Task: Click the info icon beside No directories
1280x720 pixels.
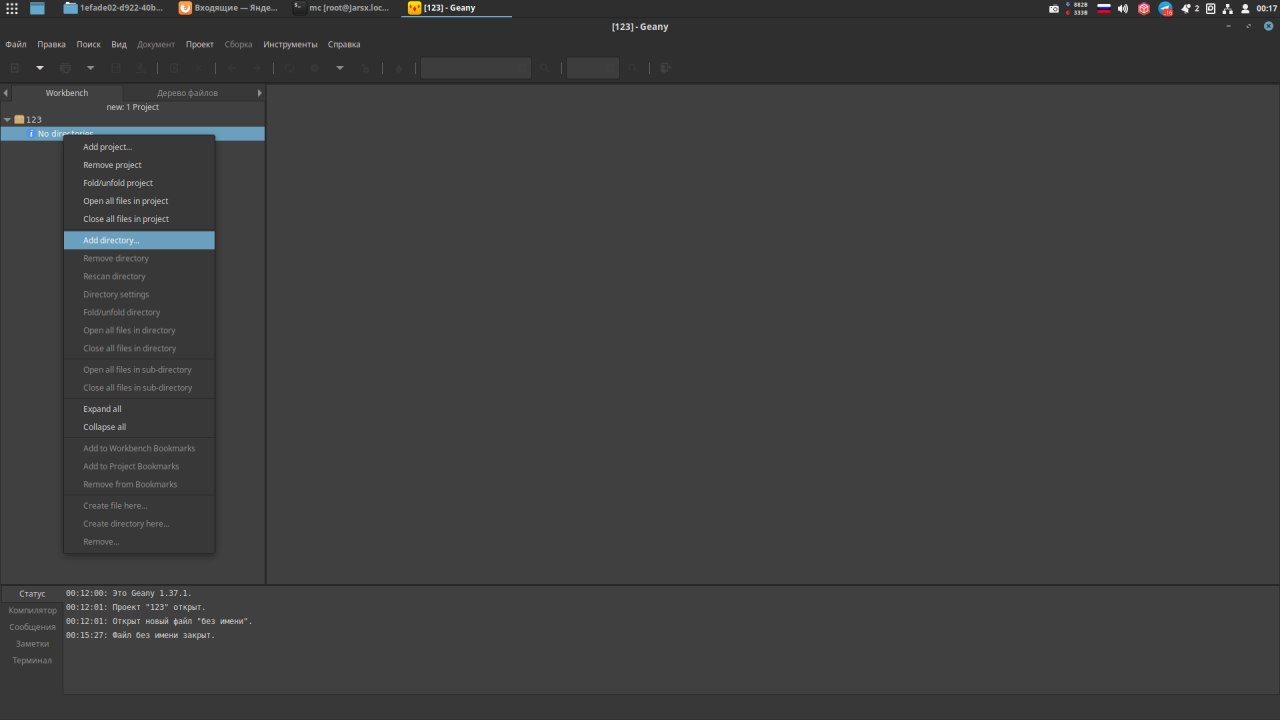Action: pyautogui.click(x=31, y=134)
